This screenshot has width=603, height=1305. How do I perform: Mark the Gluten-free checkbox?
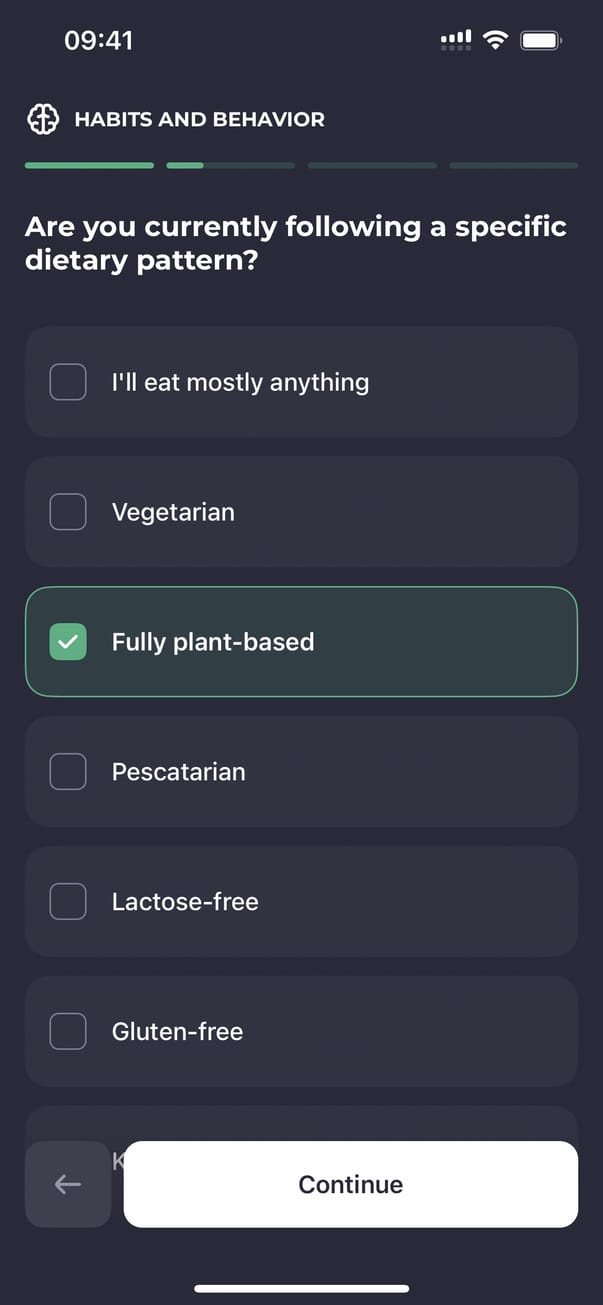68,1031
